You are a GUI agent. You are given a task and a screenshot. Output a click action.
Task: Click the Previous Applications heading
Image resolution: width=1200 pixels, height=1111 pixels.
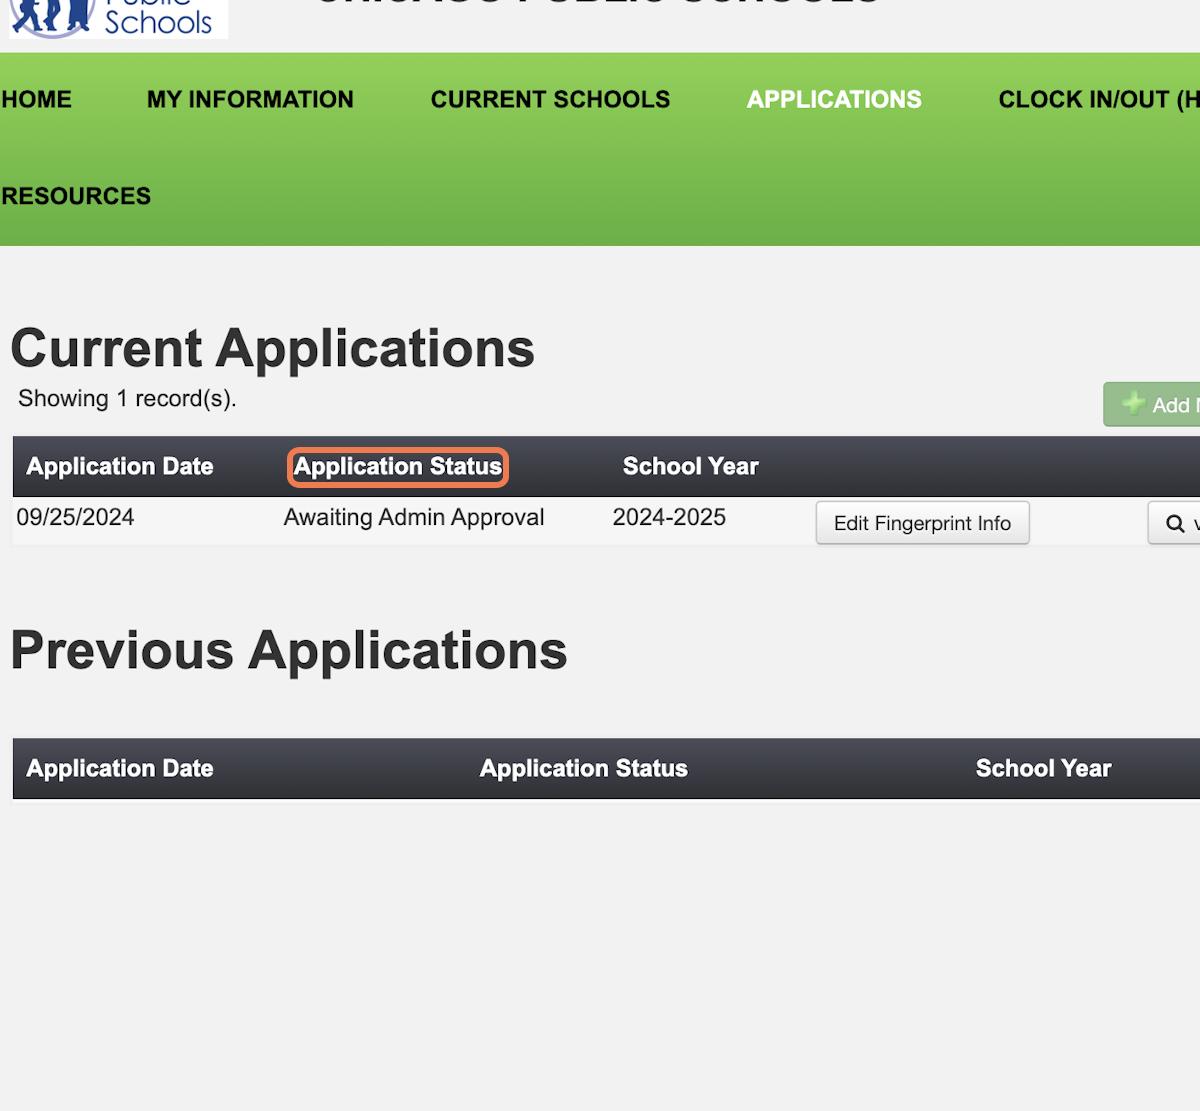(x=289, y=651)
